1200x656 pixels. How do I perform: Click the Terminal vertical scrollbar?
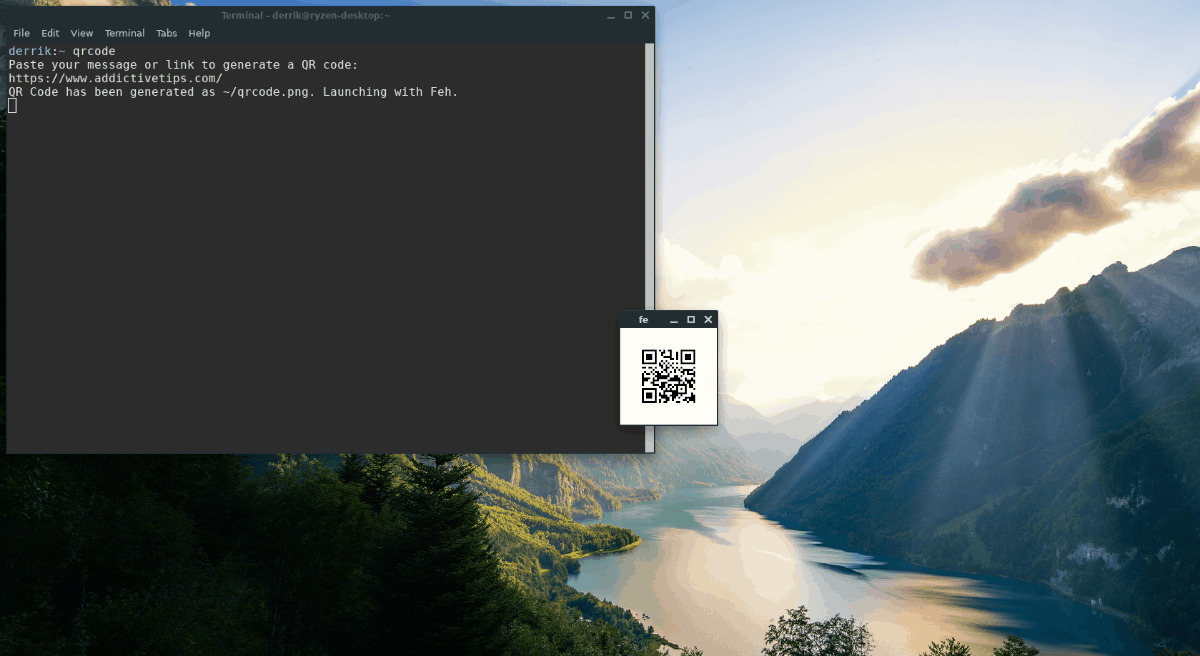650,247
